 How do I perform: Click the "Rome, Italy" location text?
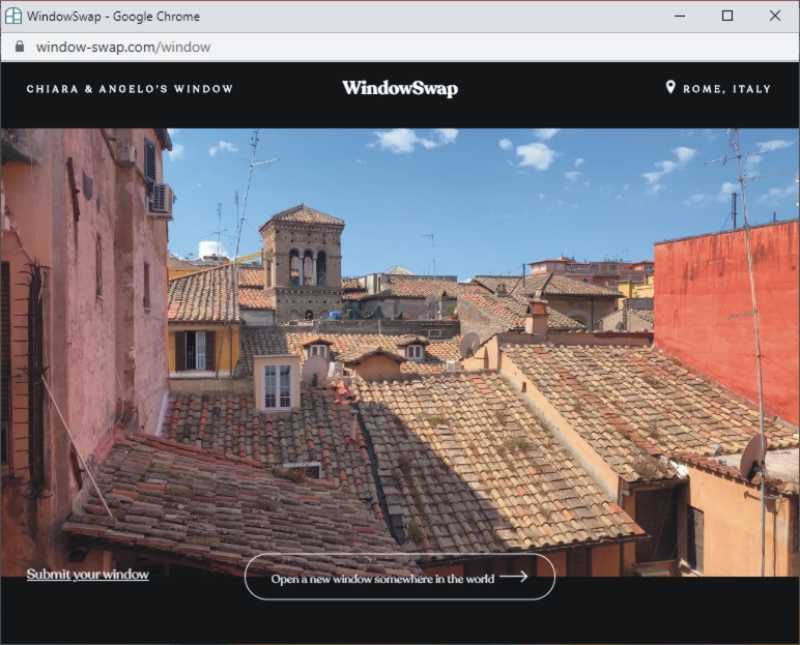click(x=727, y=89)
